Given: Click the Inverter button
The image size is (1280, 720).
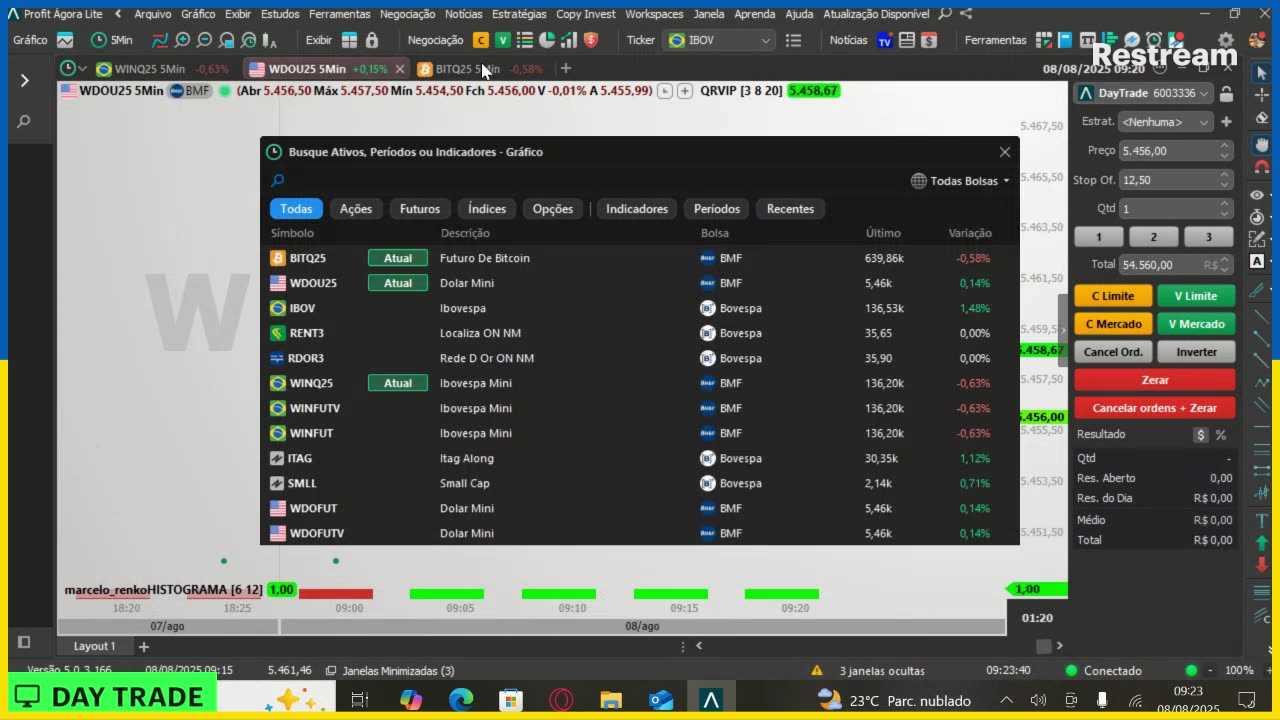Looking at the screenshot, I should pos(1196,352).
